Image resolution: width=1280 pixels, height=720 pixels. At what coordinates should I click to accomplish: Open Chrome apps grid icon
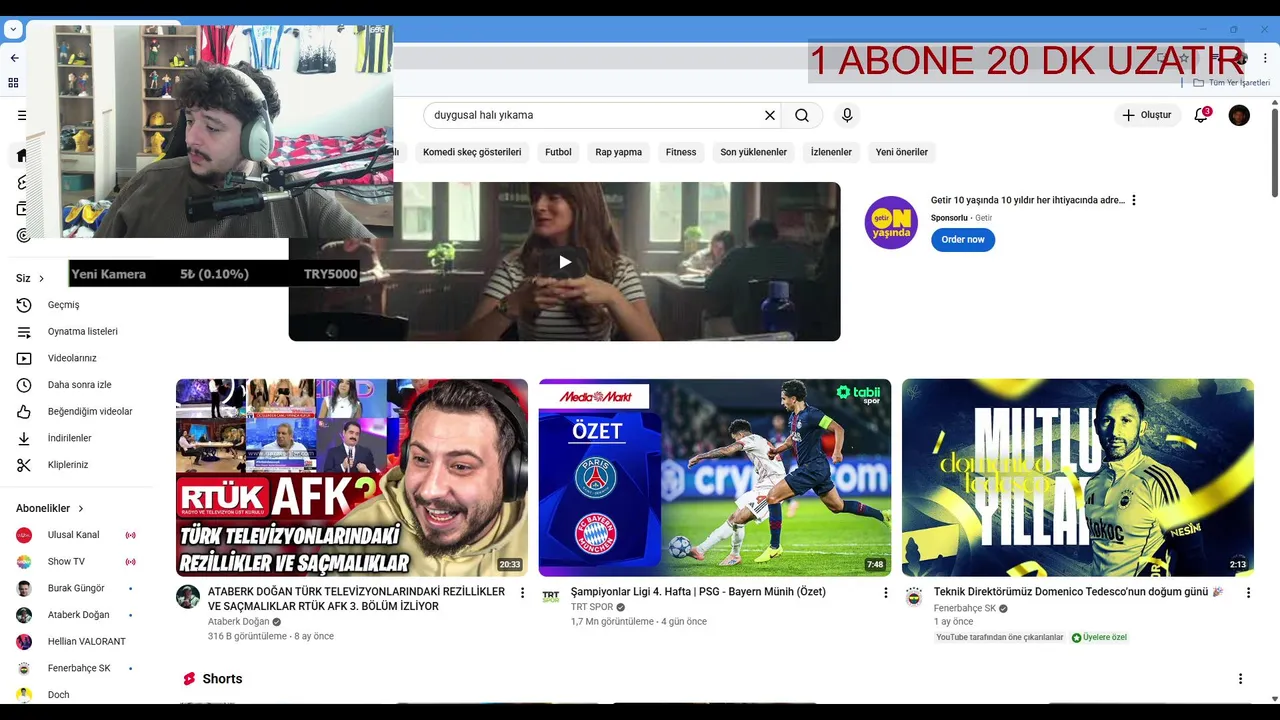pos(13,83)
